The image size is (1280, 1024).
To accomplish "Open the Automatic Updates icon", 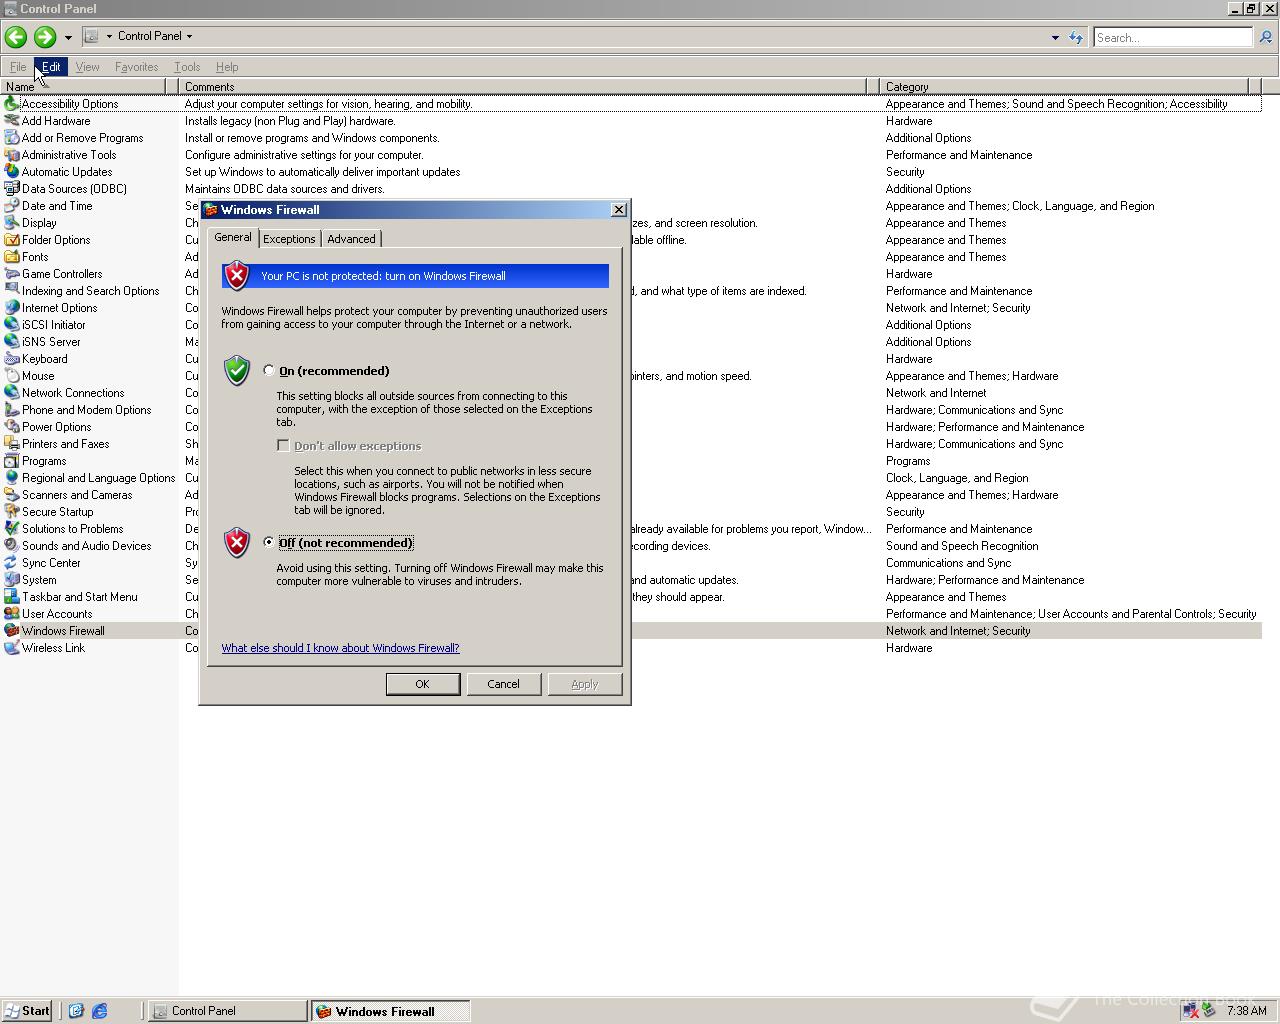I will [12, 172].
